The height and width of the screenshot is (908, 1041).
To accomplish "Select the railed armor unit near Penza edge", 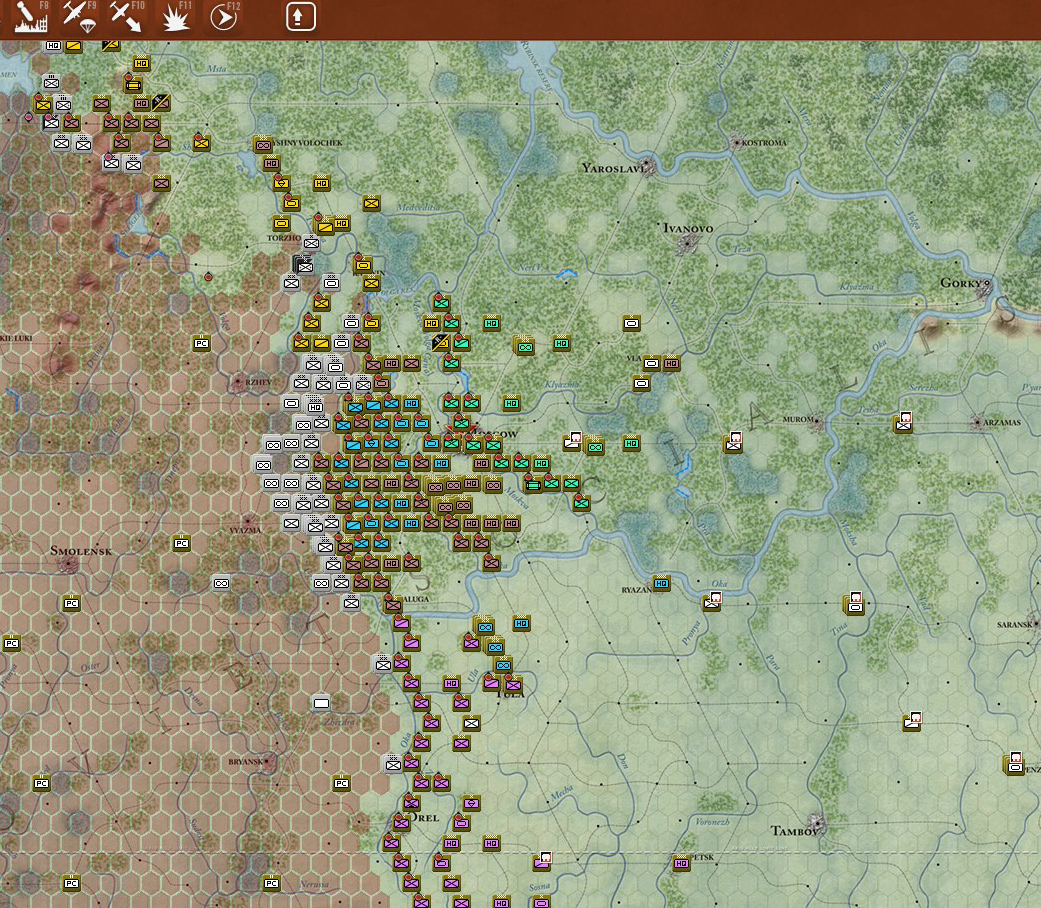I will pos(1014,764).
